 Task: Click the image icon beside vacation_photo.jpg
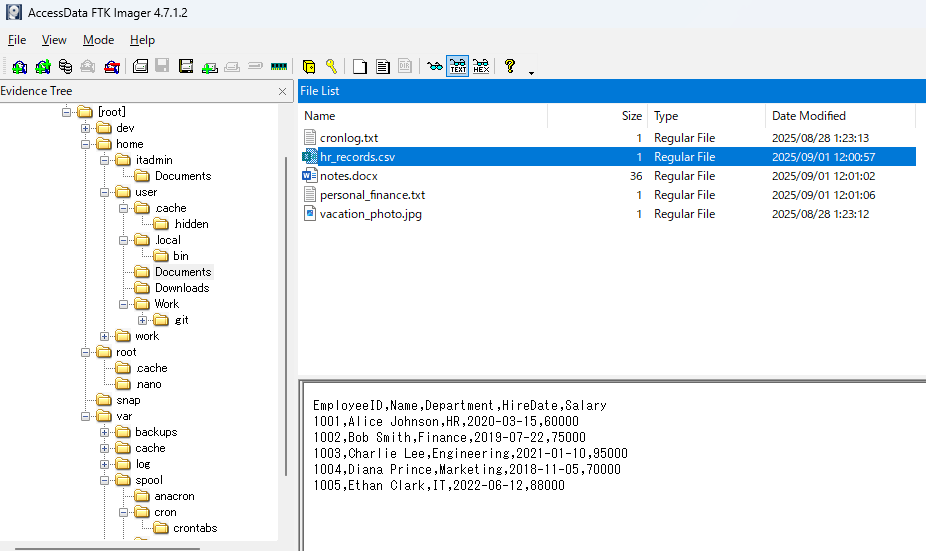[309, 213]
